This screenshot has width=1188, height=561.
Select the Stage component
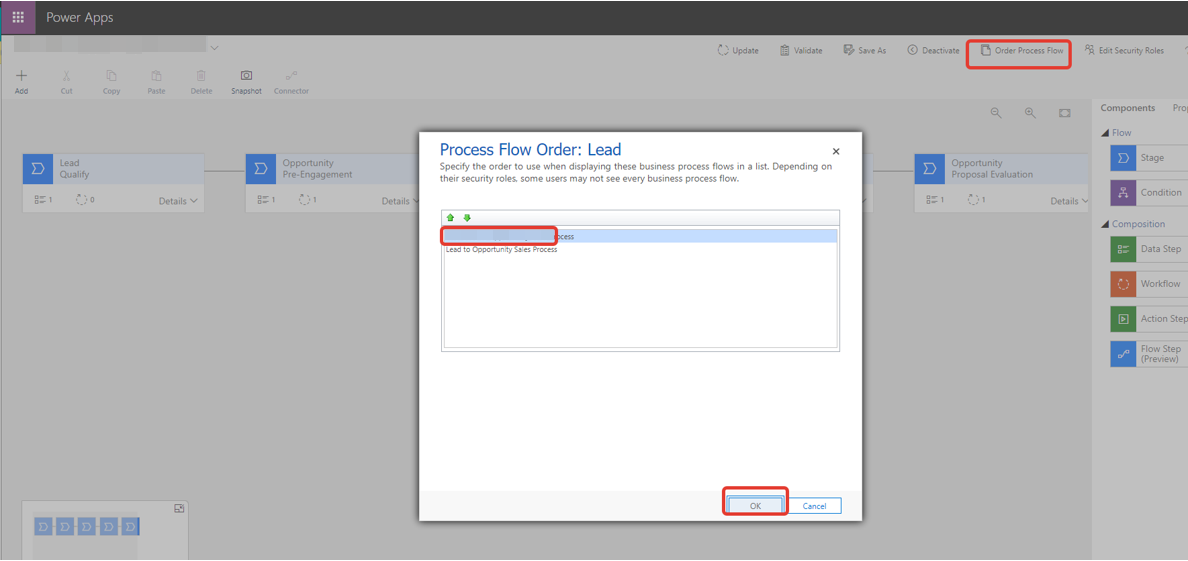point(1149,158)
